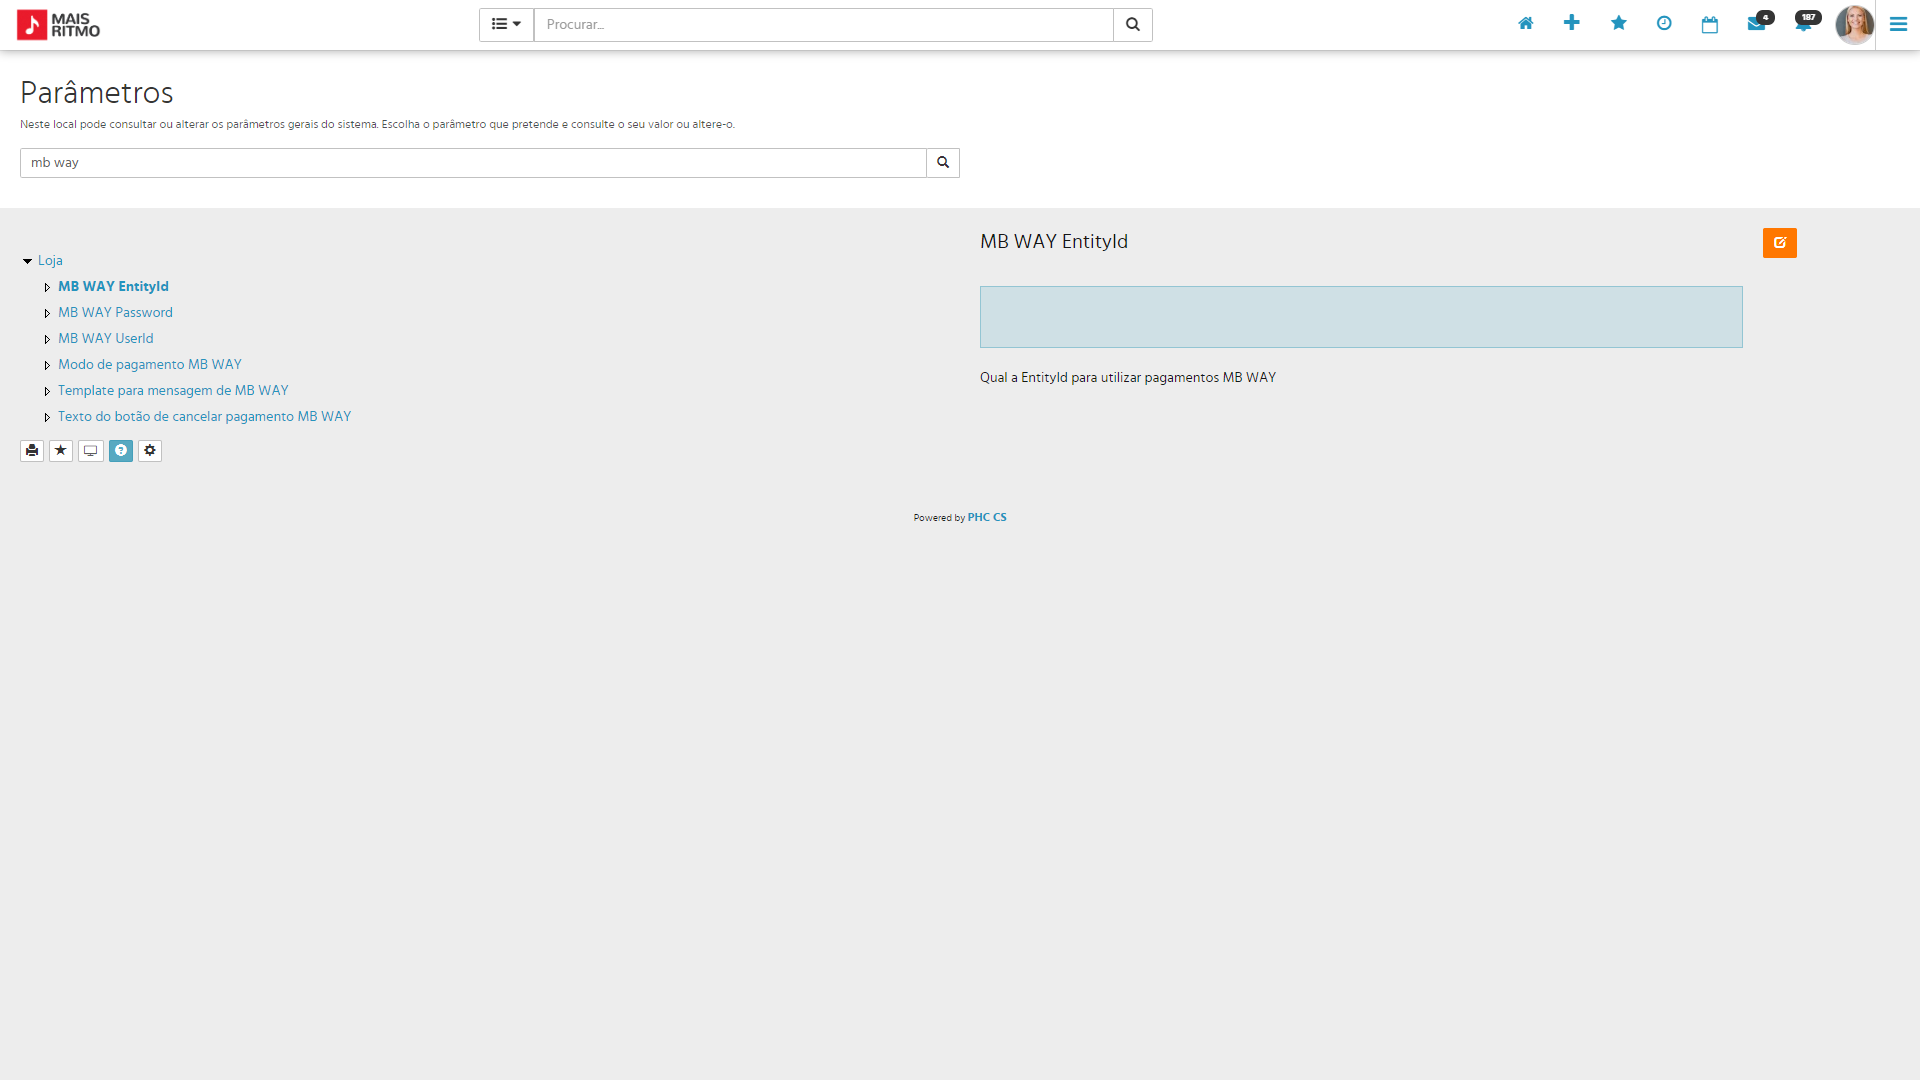Expand Modo de pagamento MB WAY arrow

pyautogui.click(x=47, y=365)
